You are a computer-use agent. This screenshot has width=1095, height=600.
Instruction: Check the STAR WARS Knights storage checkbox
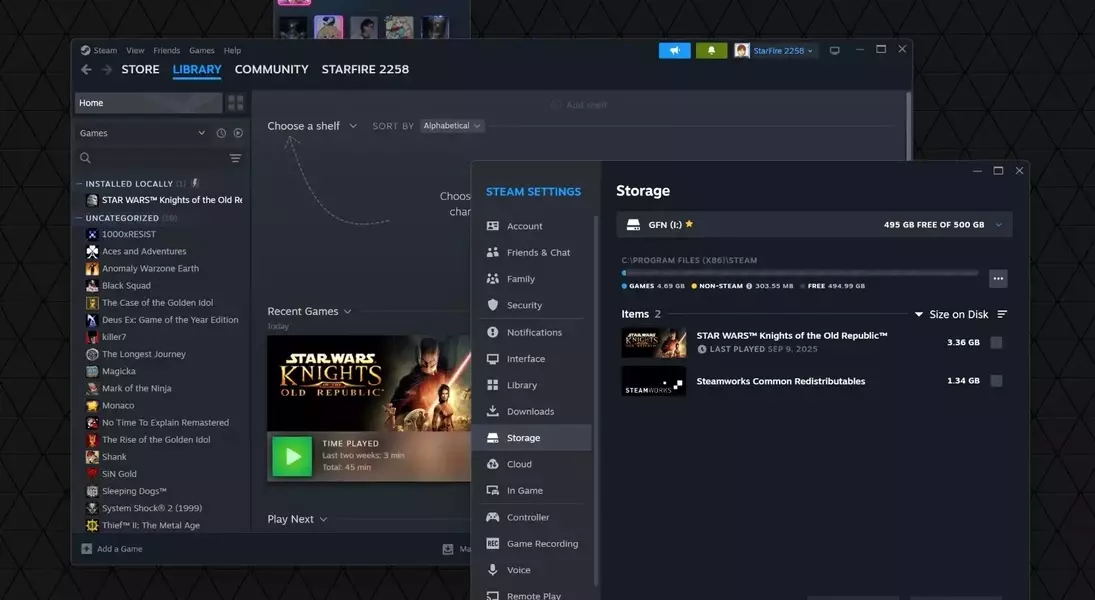(x=995, y=342)
